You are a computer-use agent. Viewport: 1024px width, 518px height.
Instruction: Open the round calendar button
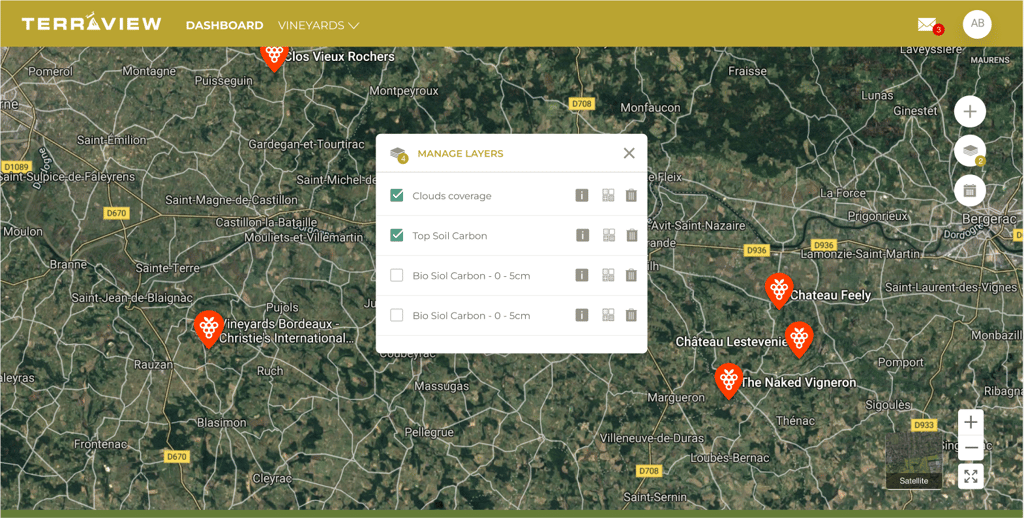[x=970, y=191]
